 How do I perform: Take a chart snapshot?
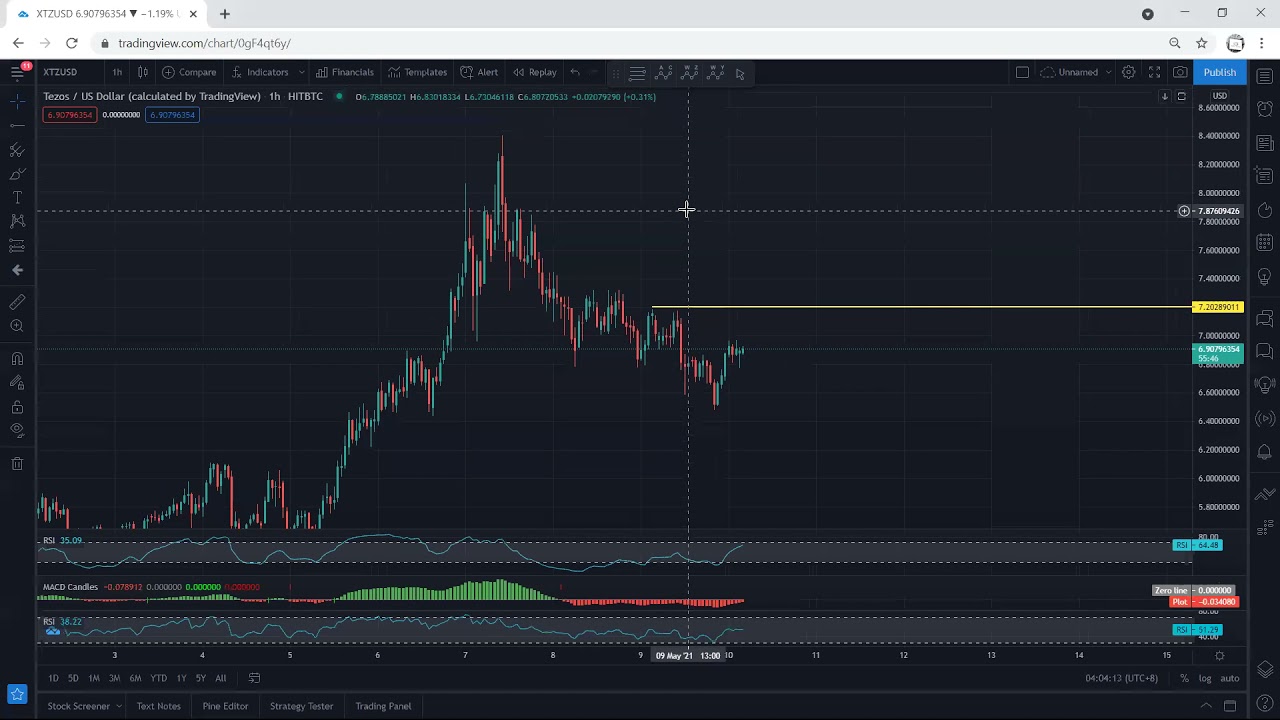point(1181,72)
